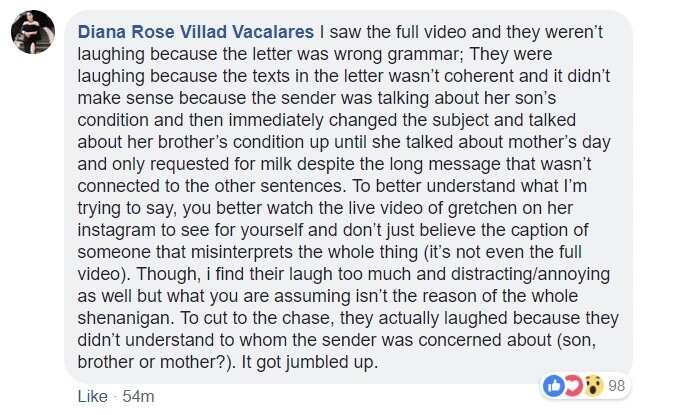Click the phrase 'To cut to the chase'

[257, 318]
